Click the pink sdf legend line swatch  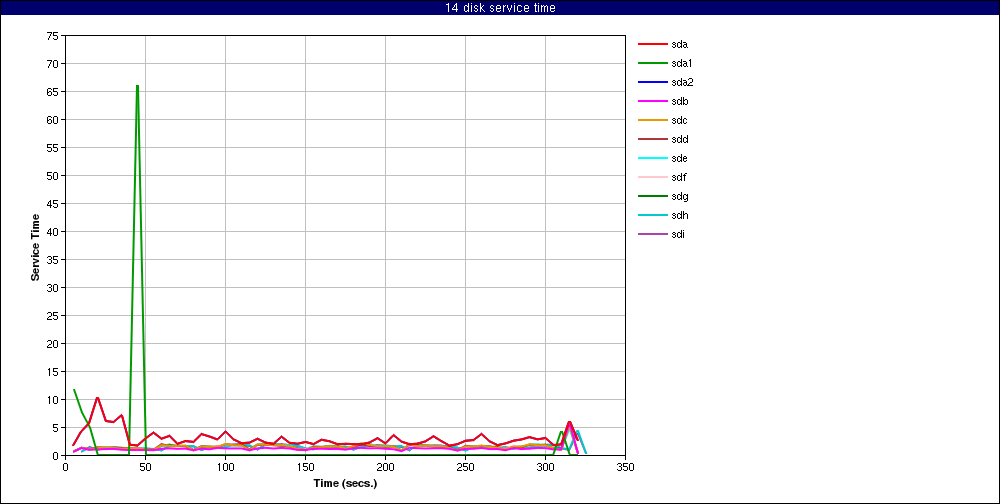(x=651, y=177)
